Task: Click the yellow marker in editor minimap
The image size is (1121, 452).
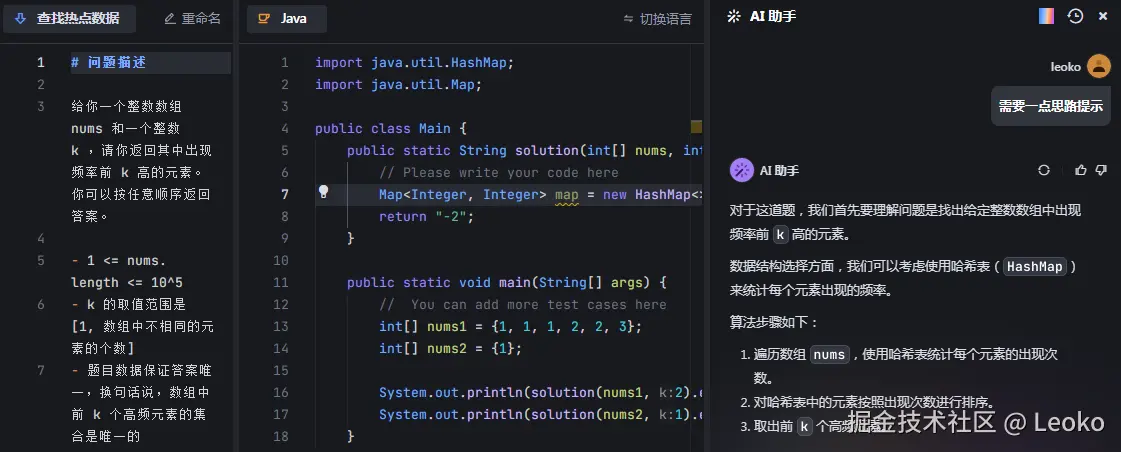Action: 696,127
